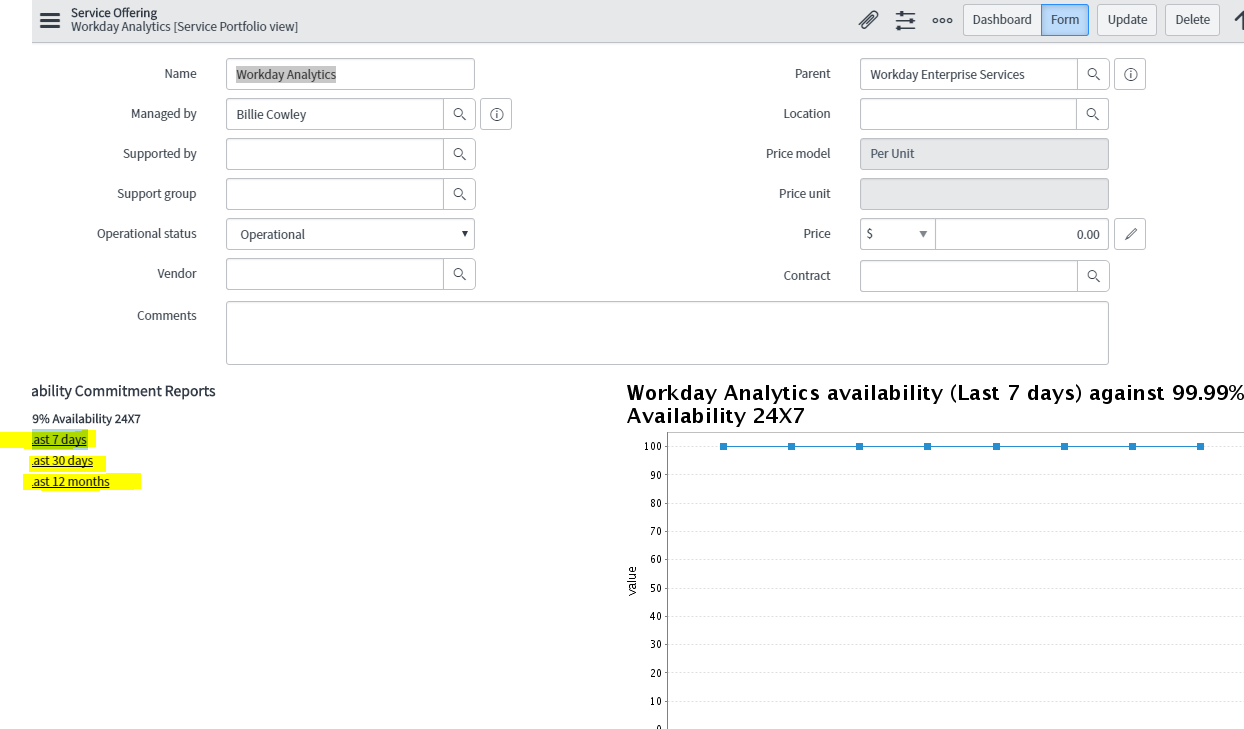Open Last 7 days availability report

click(x=59, y=440)
